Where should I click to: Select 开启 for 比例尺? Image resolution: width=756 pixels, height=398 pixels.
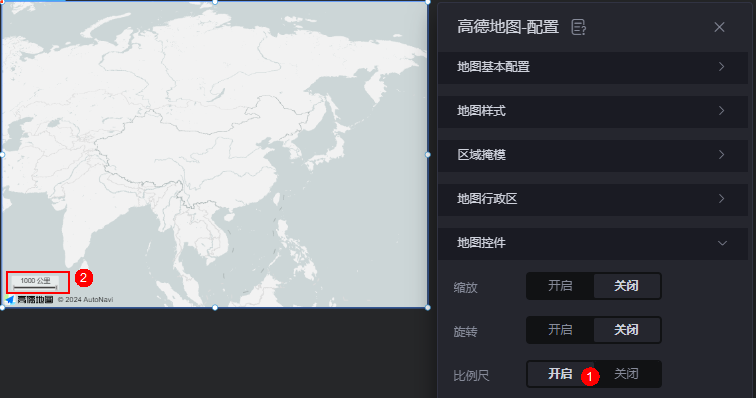560,374
